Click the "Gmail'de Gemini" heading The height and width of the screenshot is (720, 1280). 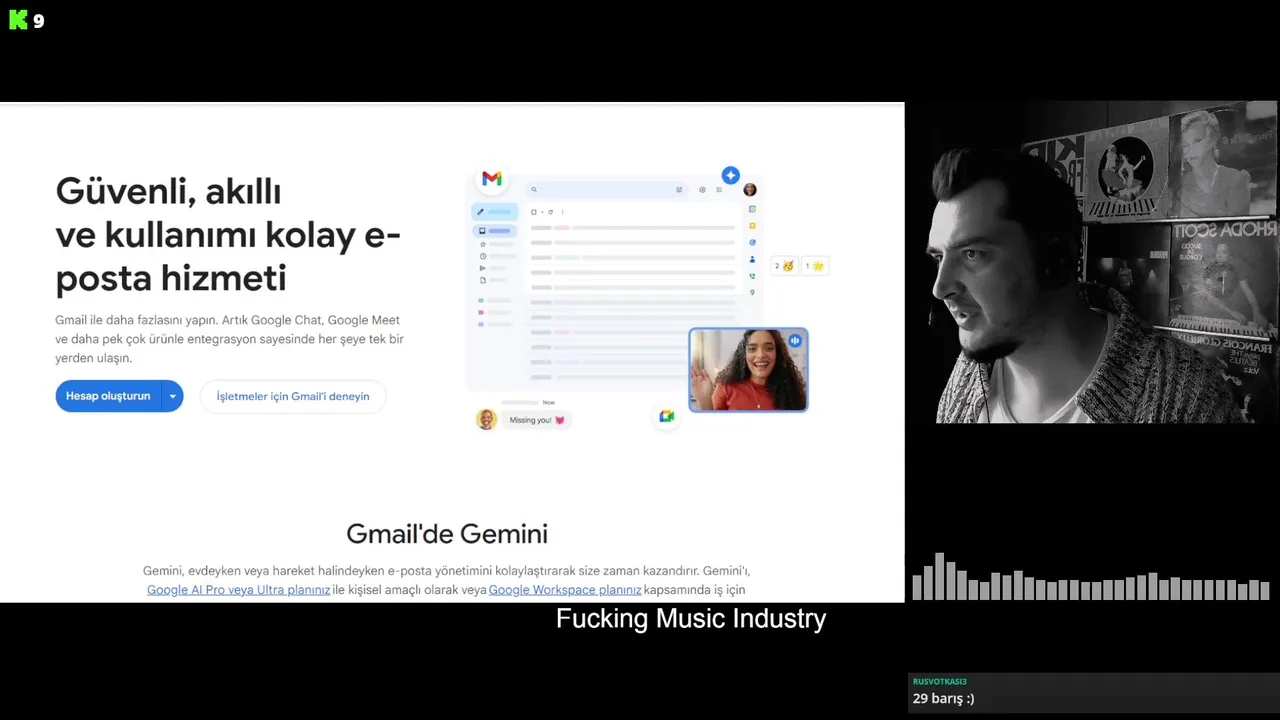pos(447,533)
